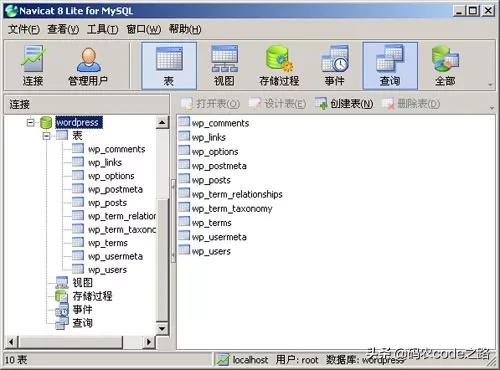Select 查询 node in the tree

point(82,323)
